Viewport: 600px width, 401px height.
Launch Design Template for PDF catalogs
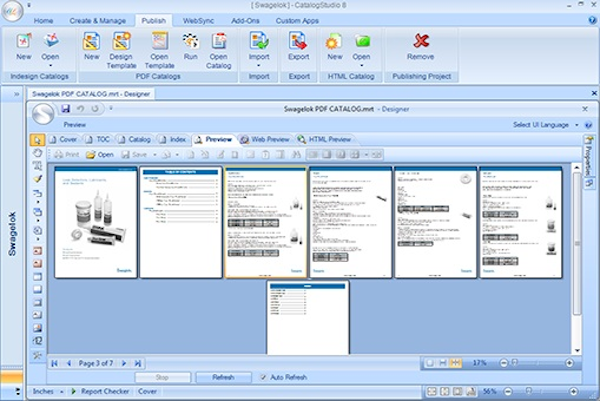click(121, 50)
